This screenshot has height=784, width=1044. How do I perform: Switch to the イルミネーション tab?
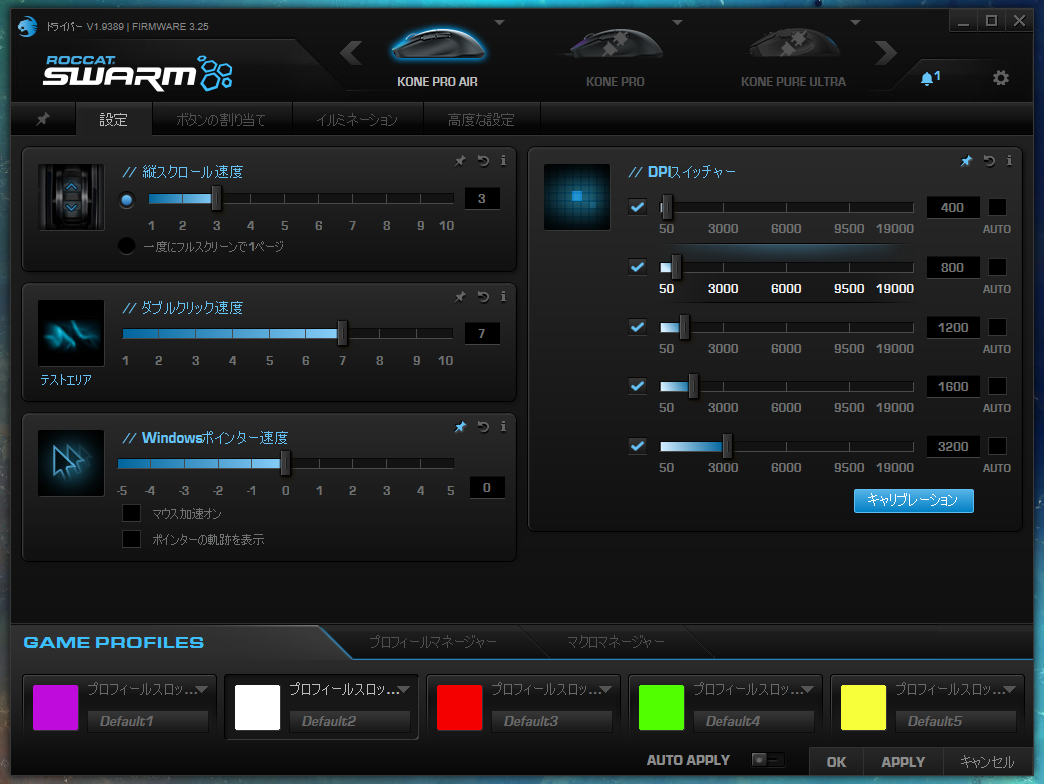(357, 119)
